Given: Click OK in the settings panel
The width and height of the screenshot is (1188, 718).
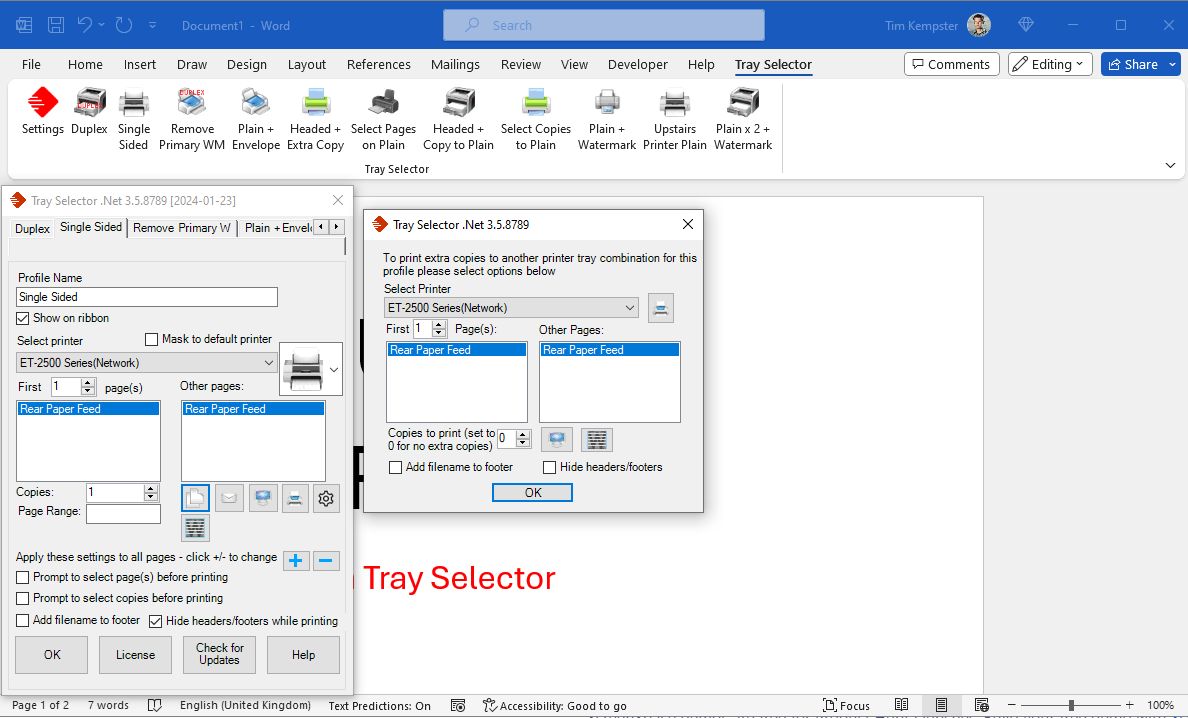Looking at the screenshot, I should [52, 654].
